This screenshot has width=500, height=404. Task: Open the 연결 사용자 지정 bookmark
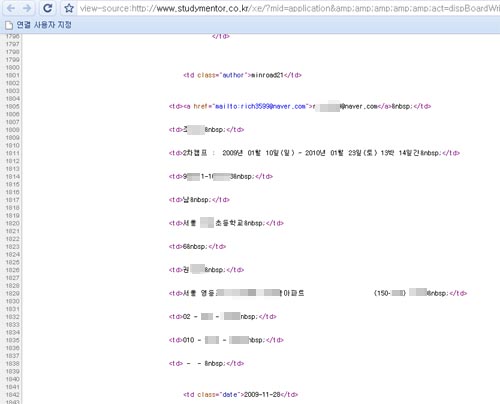[x=44, y=25]
